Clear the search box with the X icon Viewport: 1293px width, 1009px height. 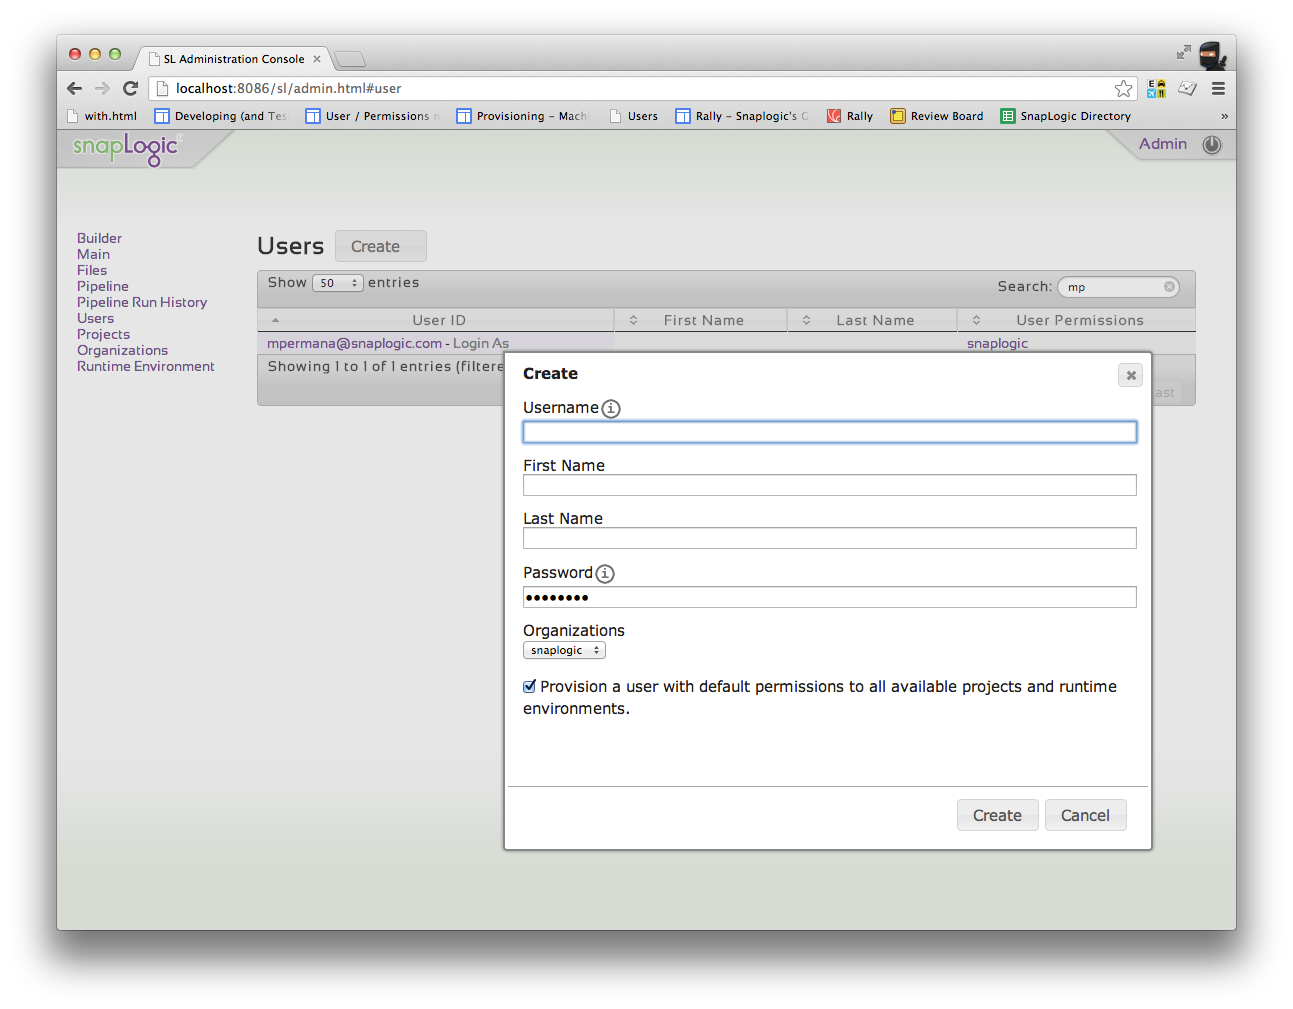(1169, 287)
